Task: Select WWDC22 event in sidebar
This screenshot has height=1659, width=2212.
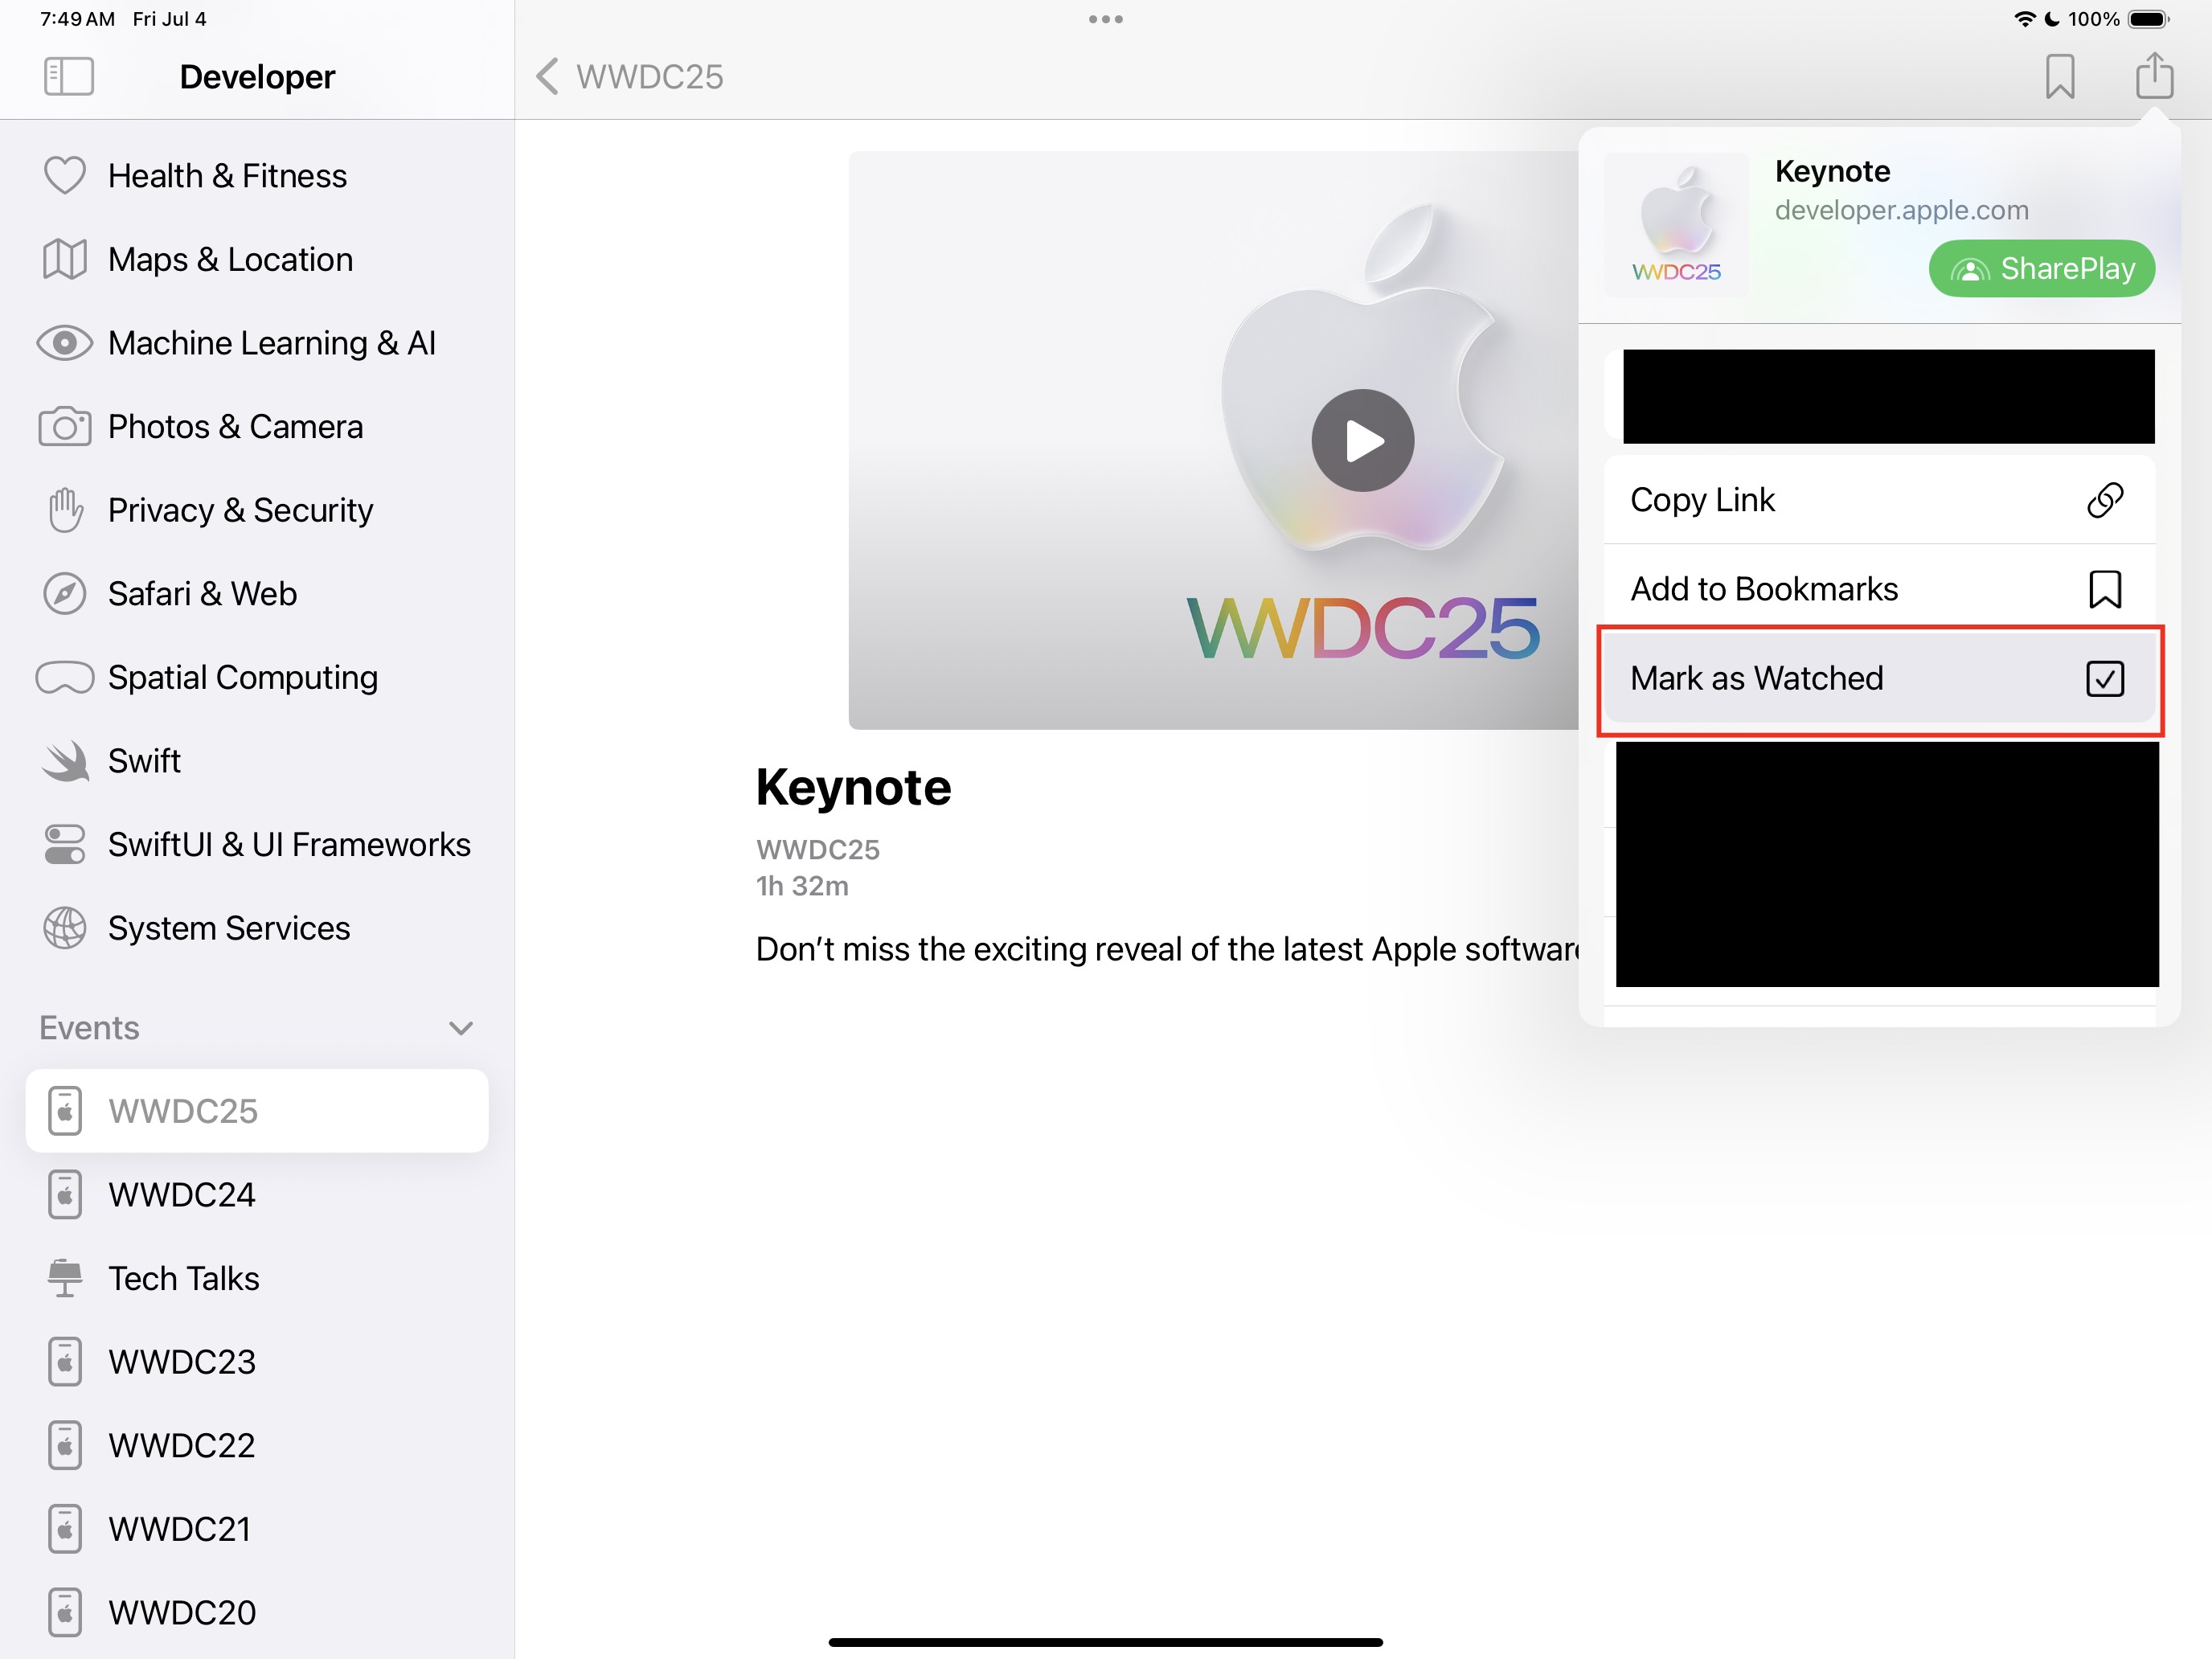Action: (257, 1445)
